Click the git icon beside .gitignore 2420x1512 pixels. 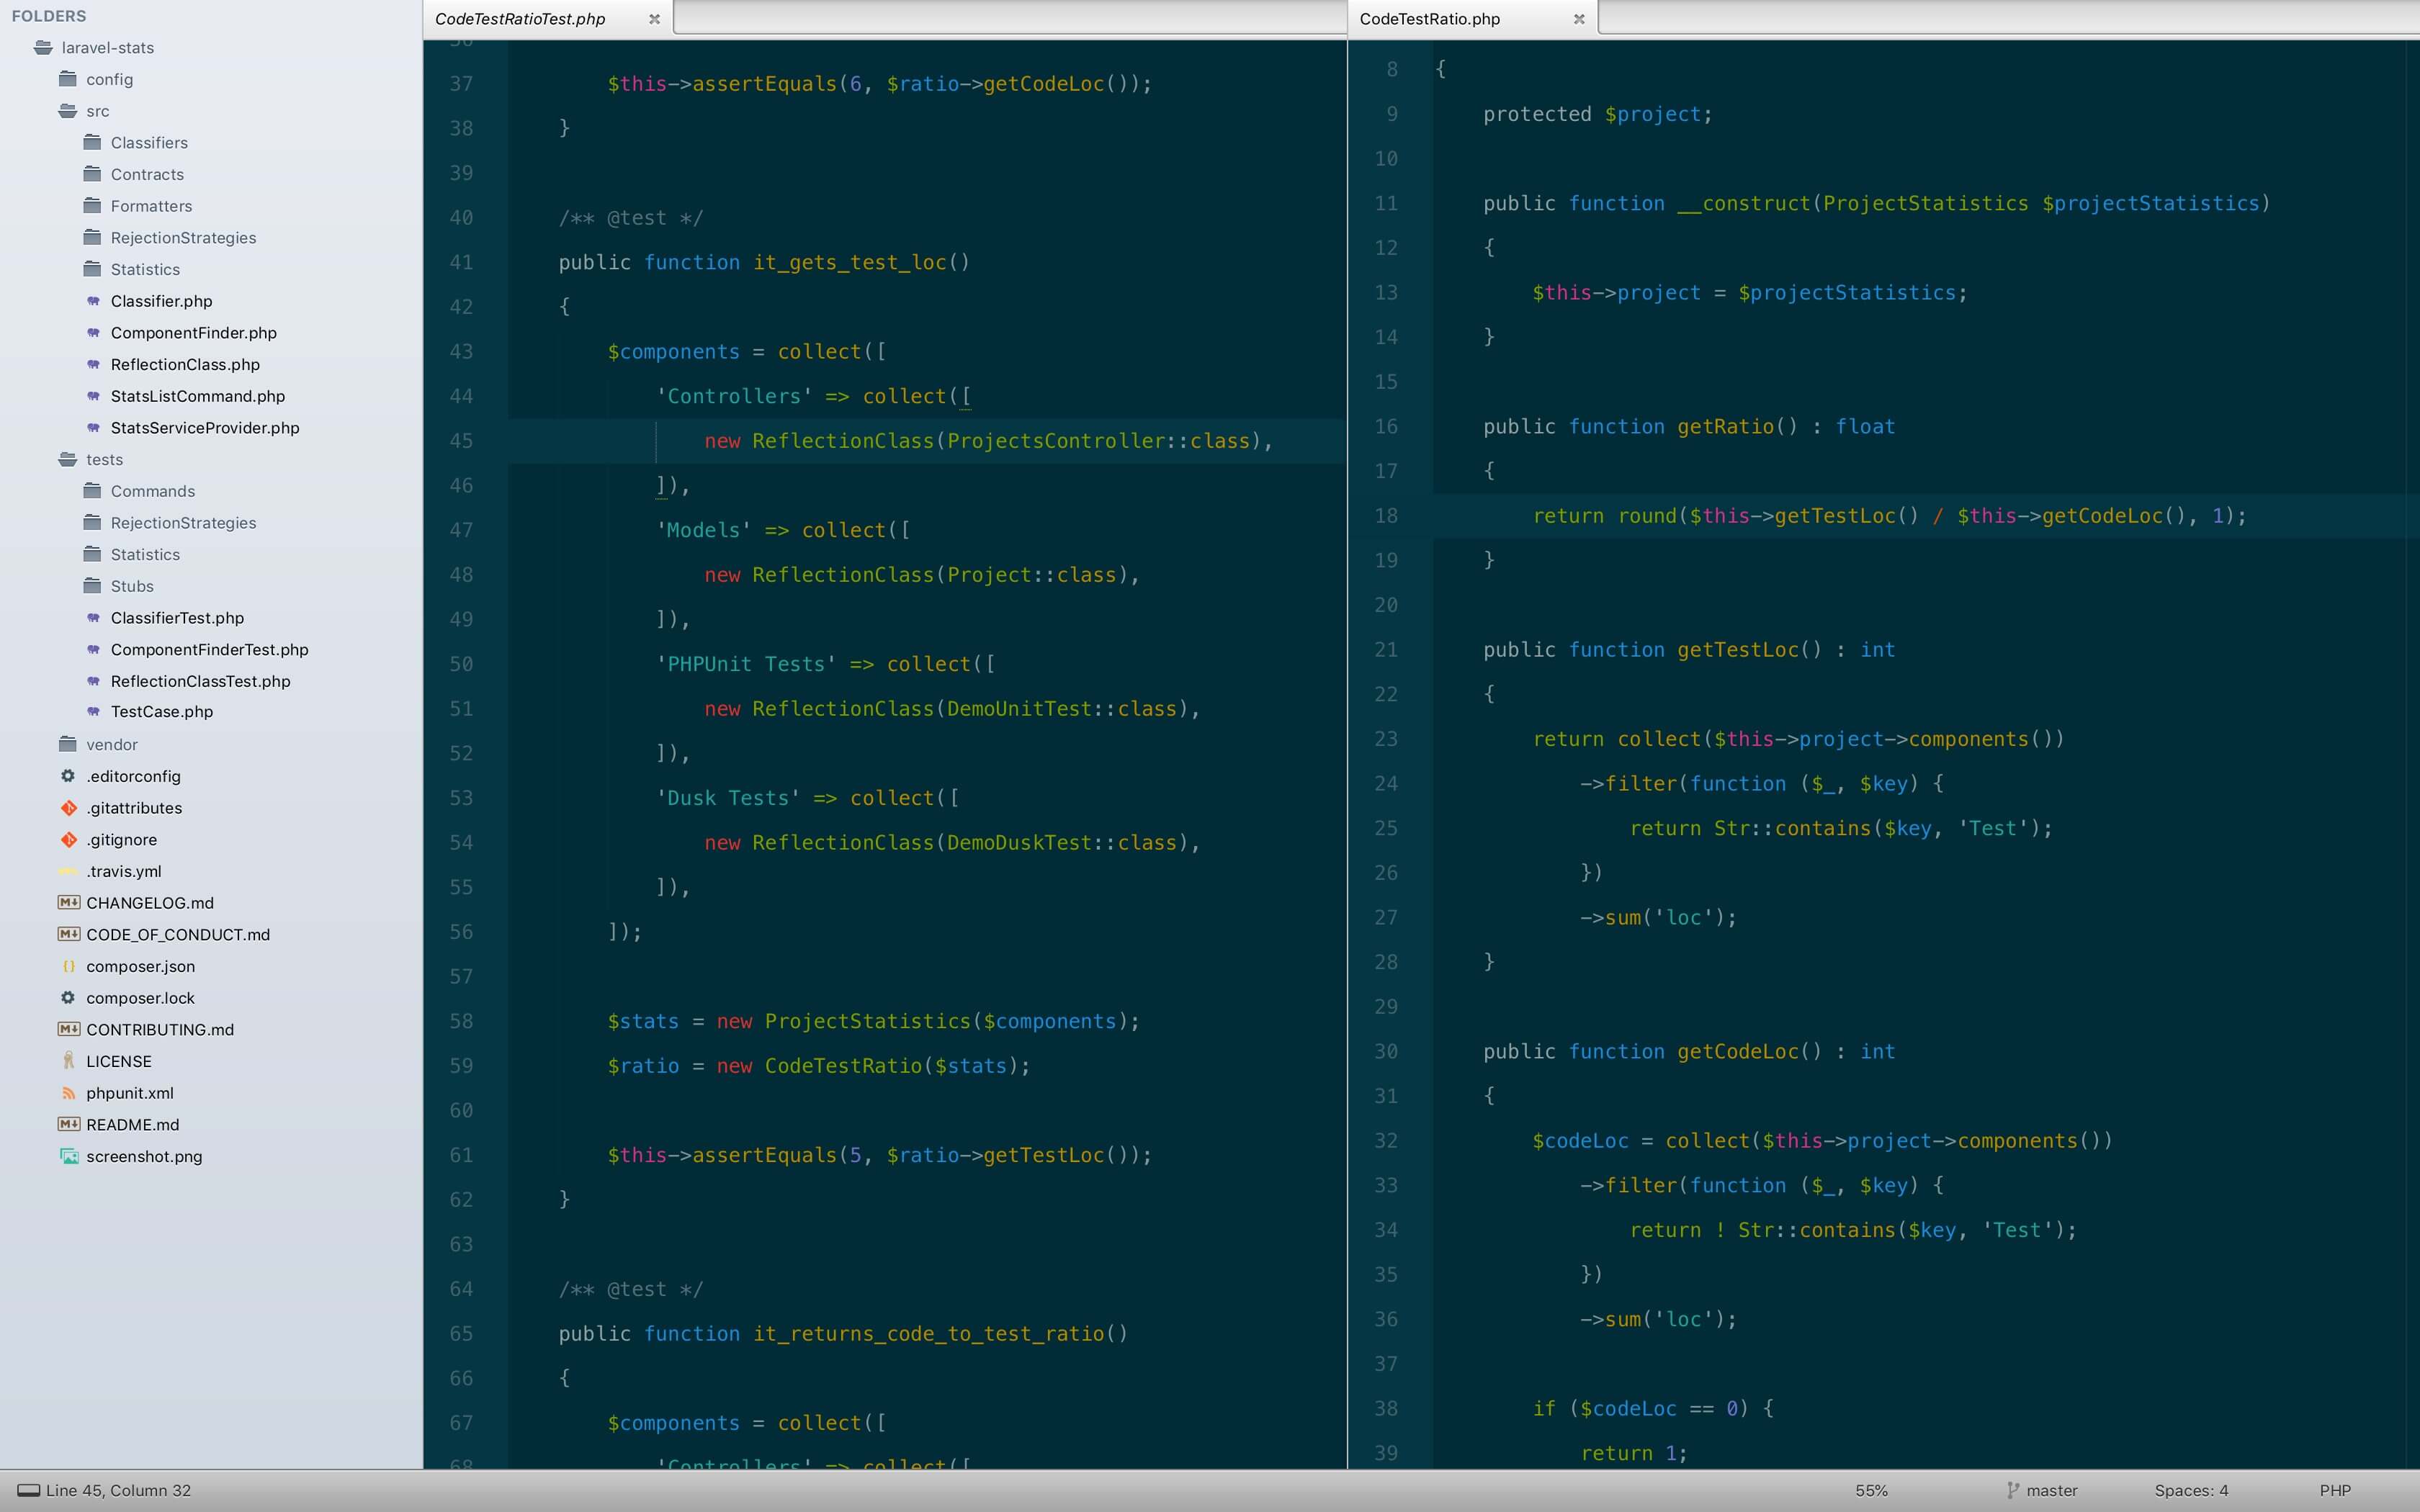pos(68,840)
